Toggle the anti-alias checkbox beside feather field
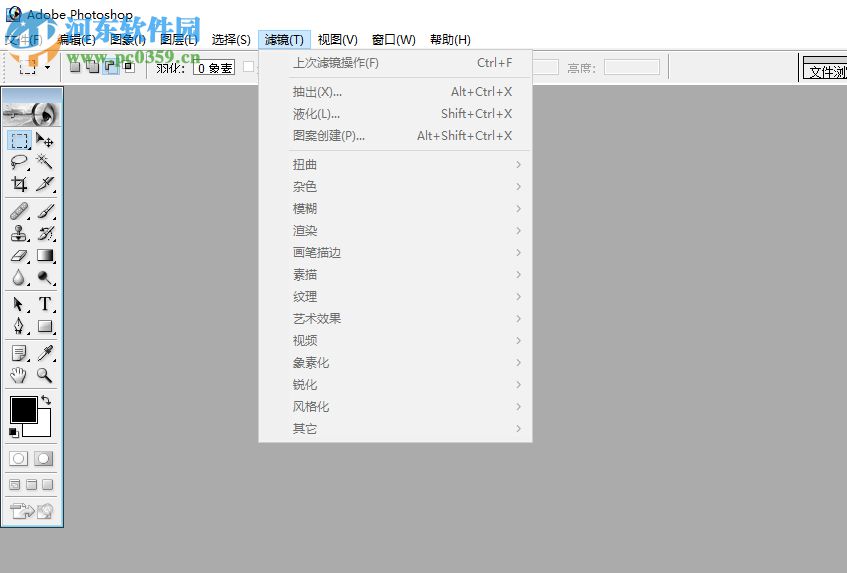847x573 pixels. click(x=248, y=66)
